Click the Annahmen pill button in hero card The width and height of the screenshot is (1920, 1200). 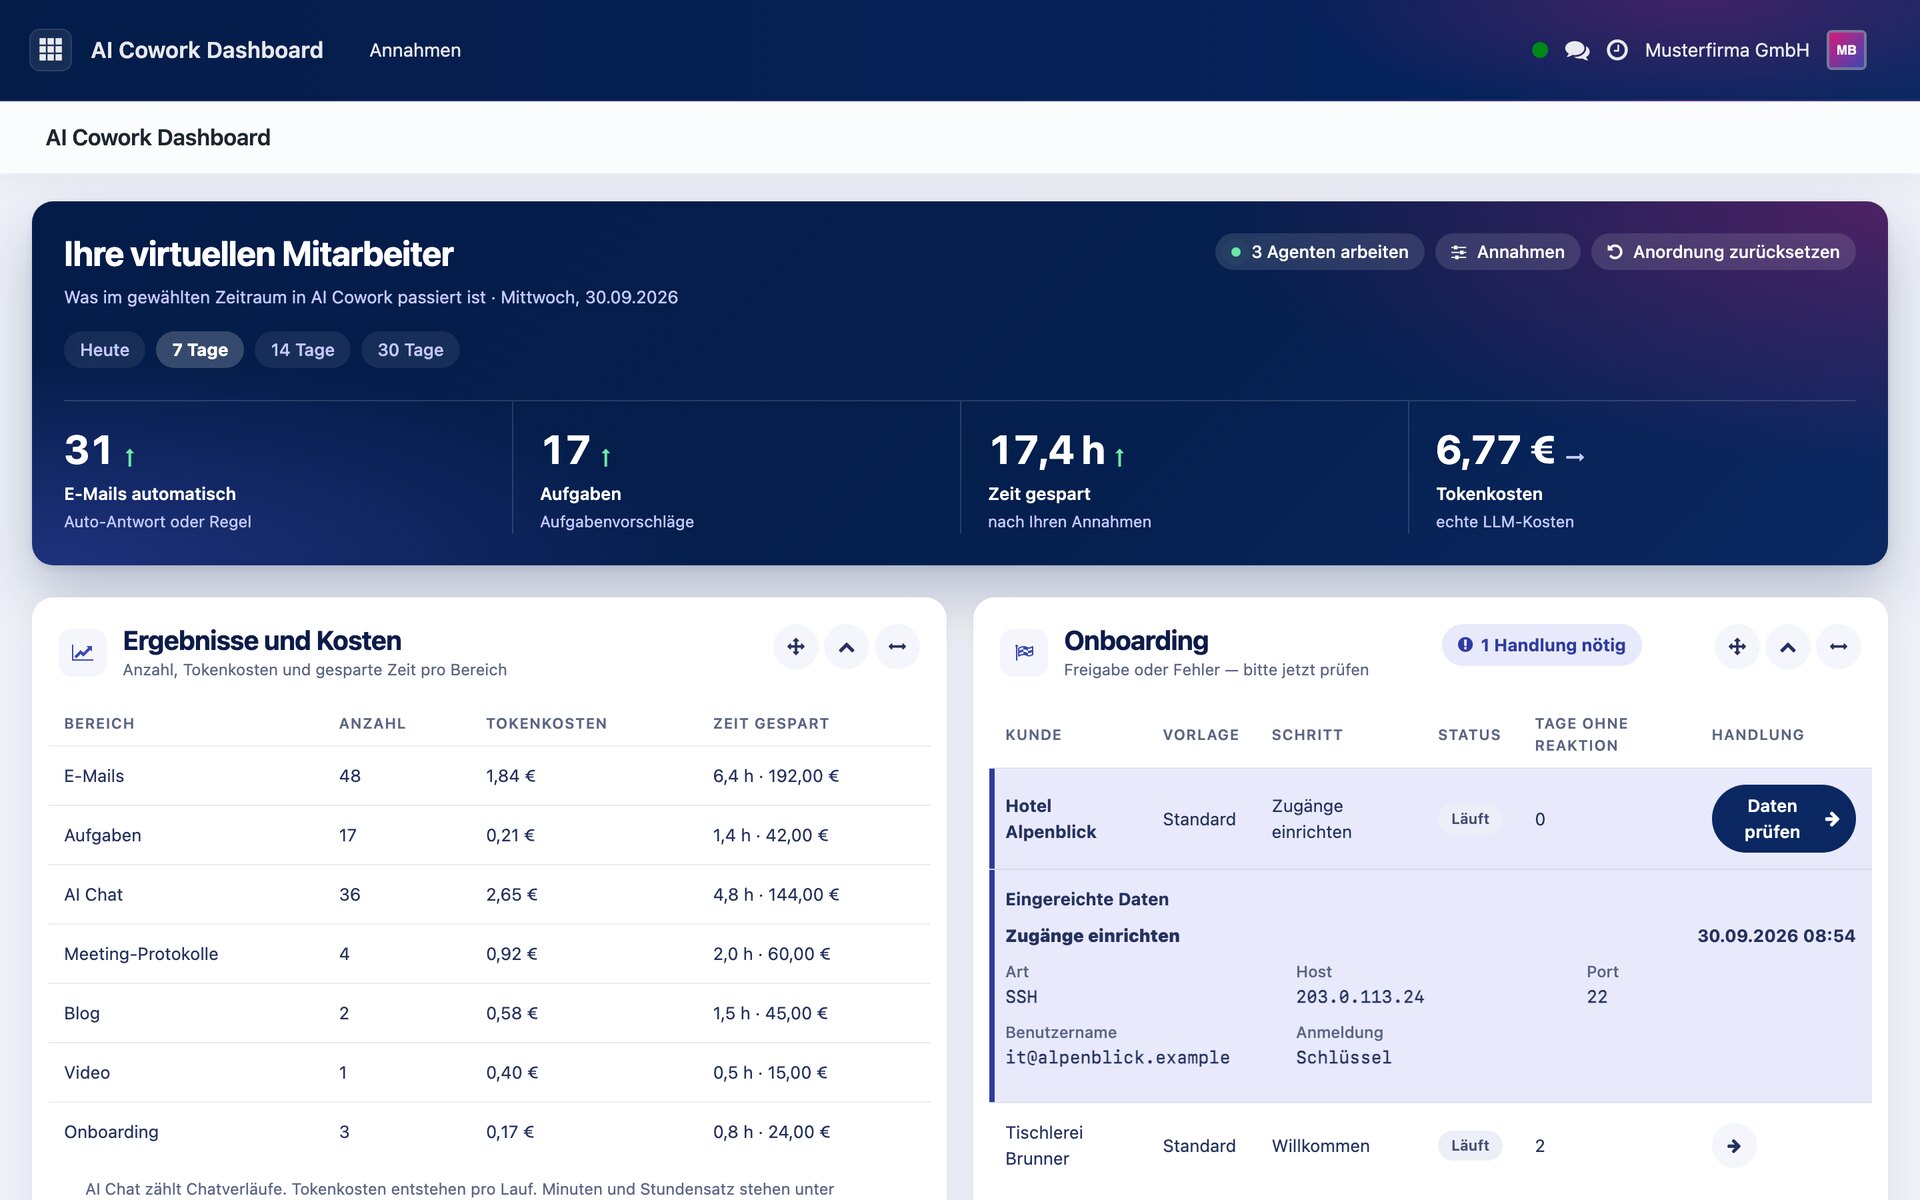[1507, 252]
